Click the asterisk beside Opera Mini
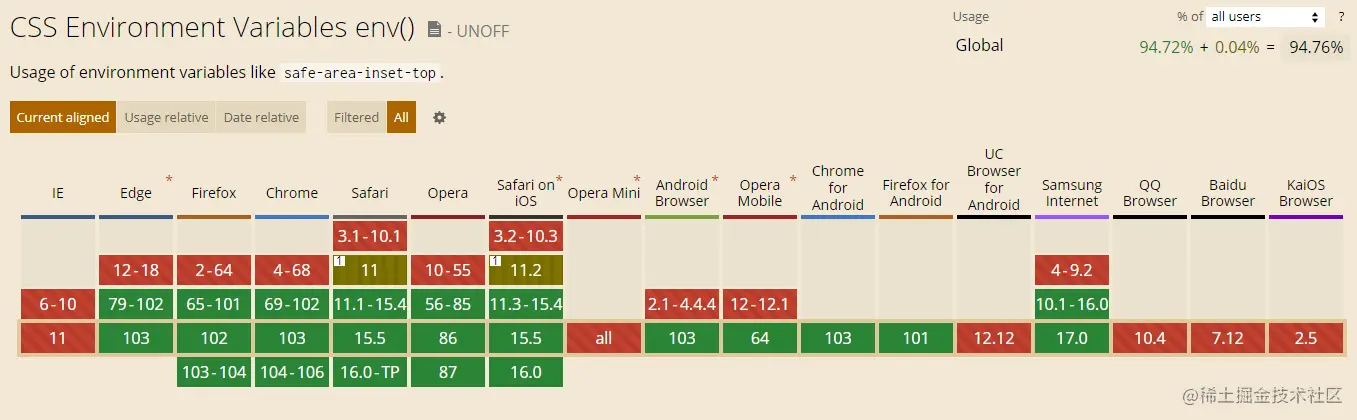Screen dimensions: 1357x420 click(x=637, y=180)
